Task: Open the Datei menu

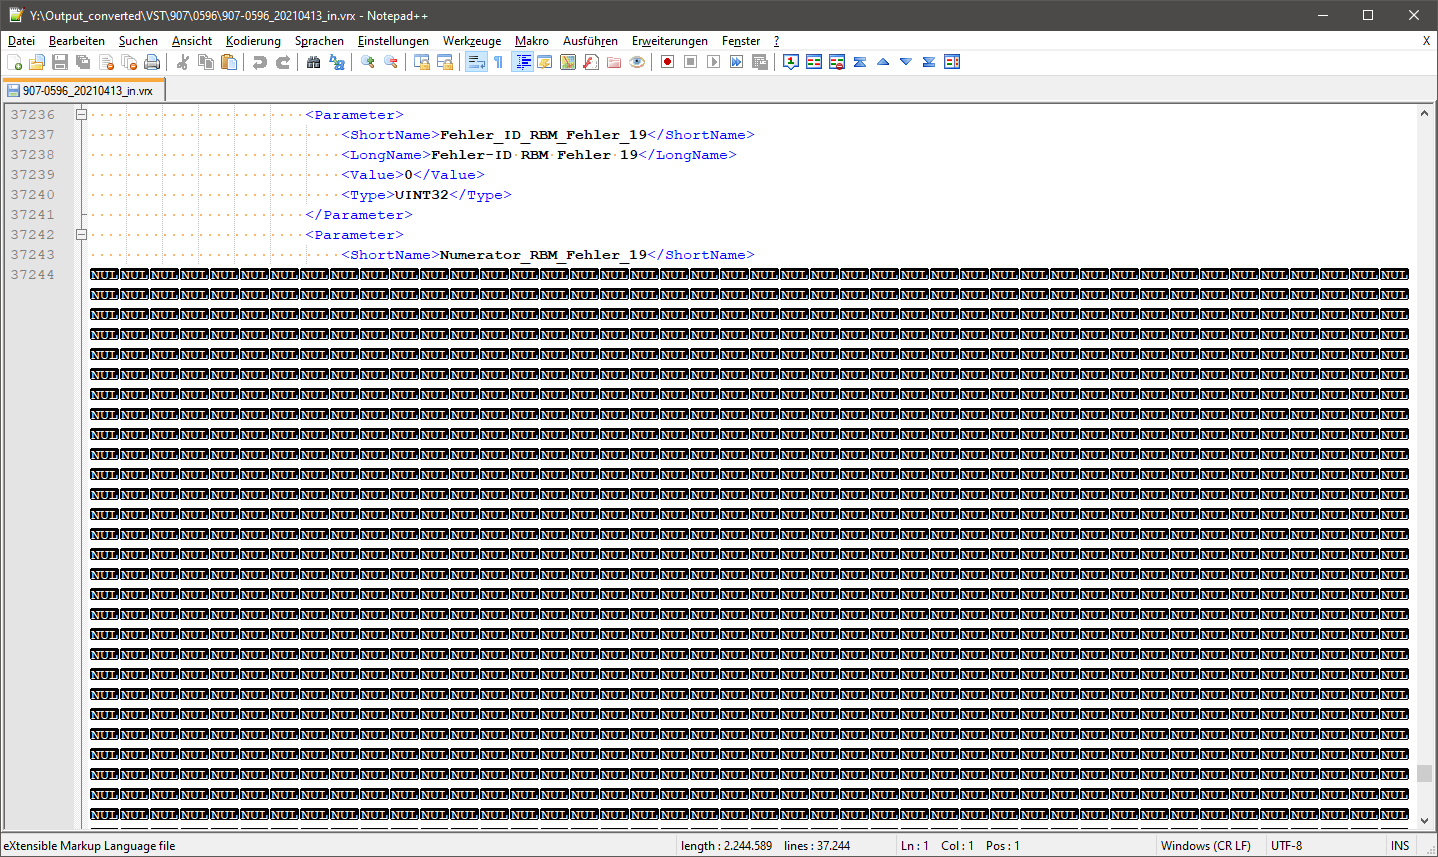Action: coord(21,41)
